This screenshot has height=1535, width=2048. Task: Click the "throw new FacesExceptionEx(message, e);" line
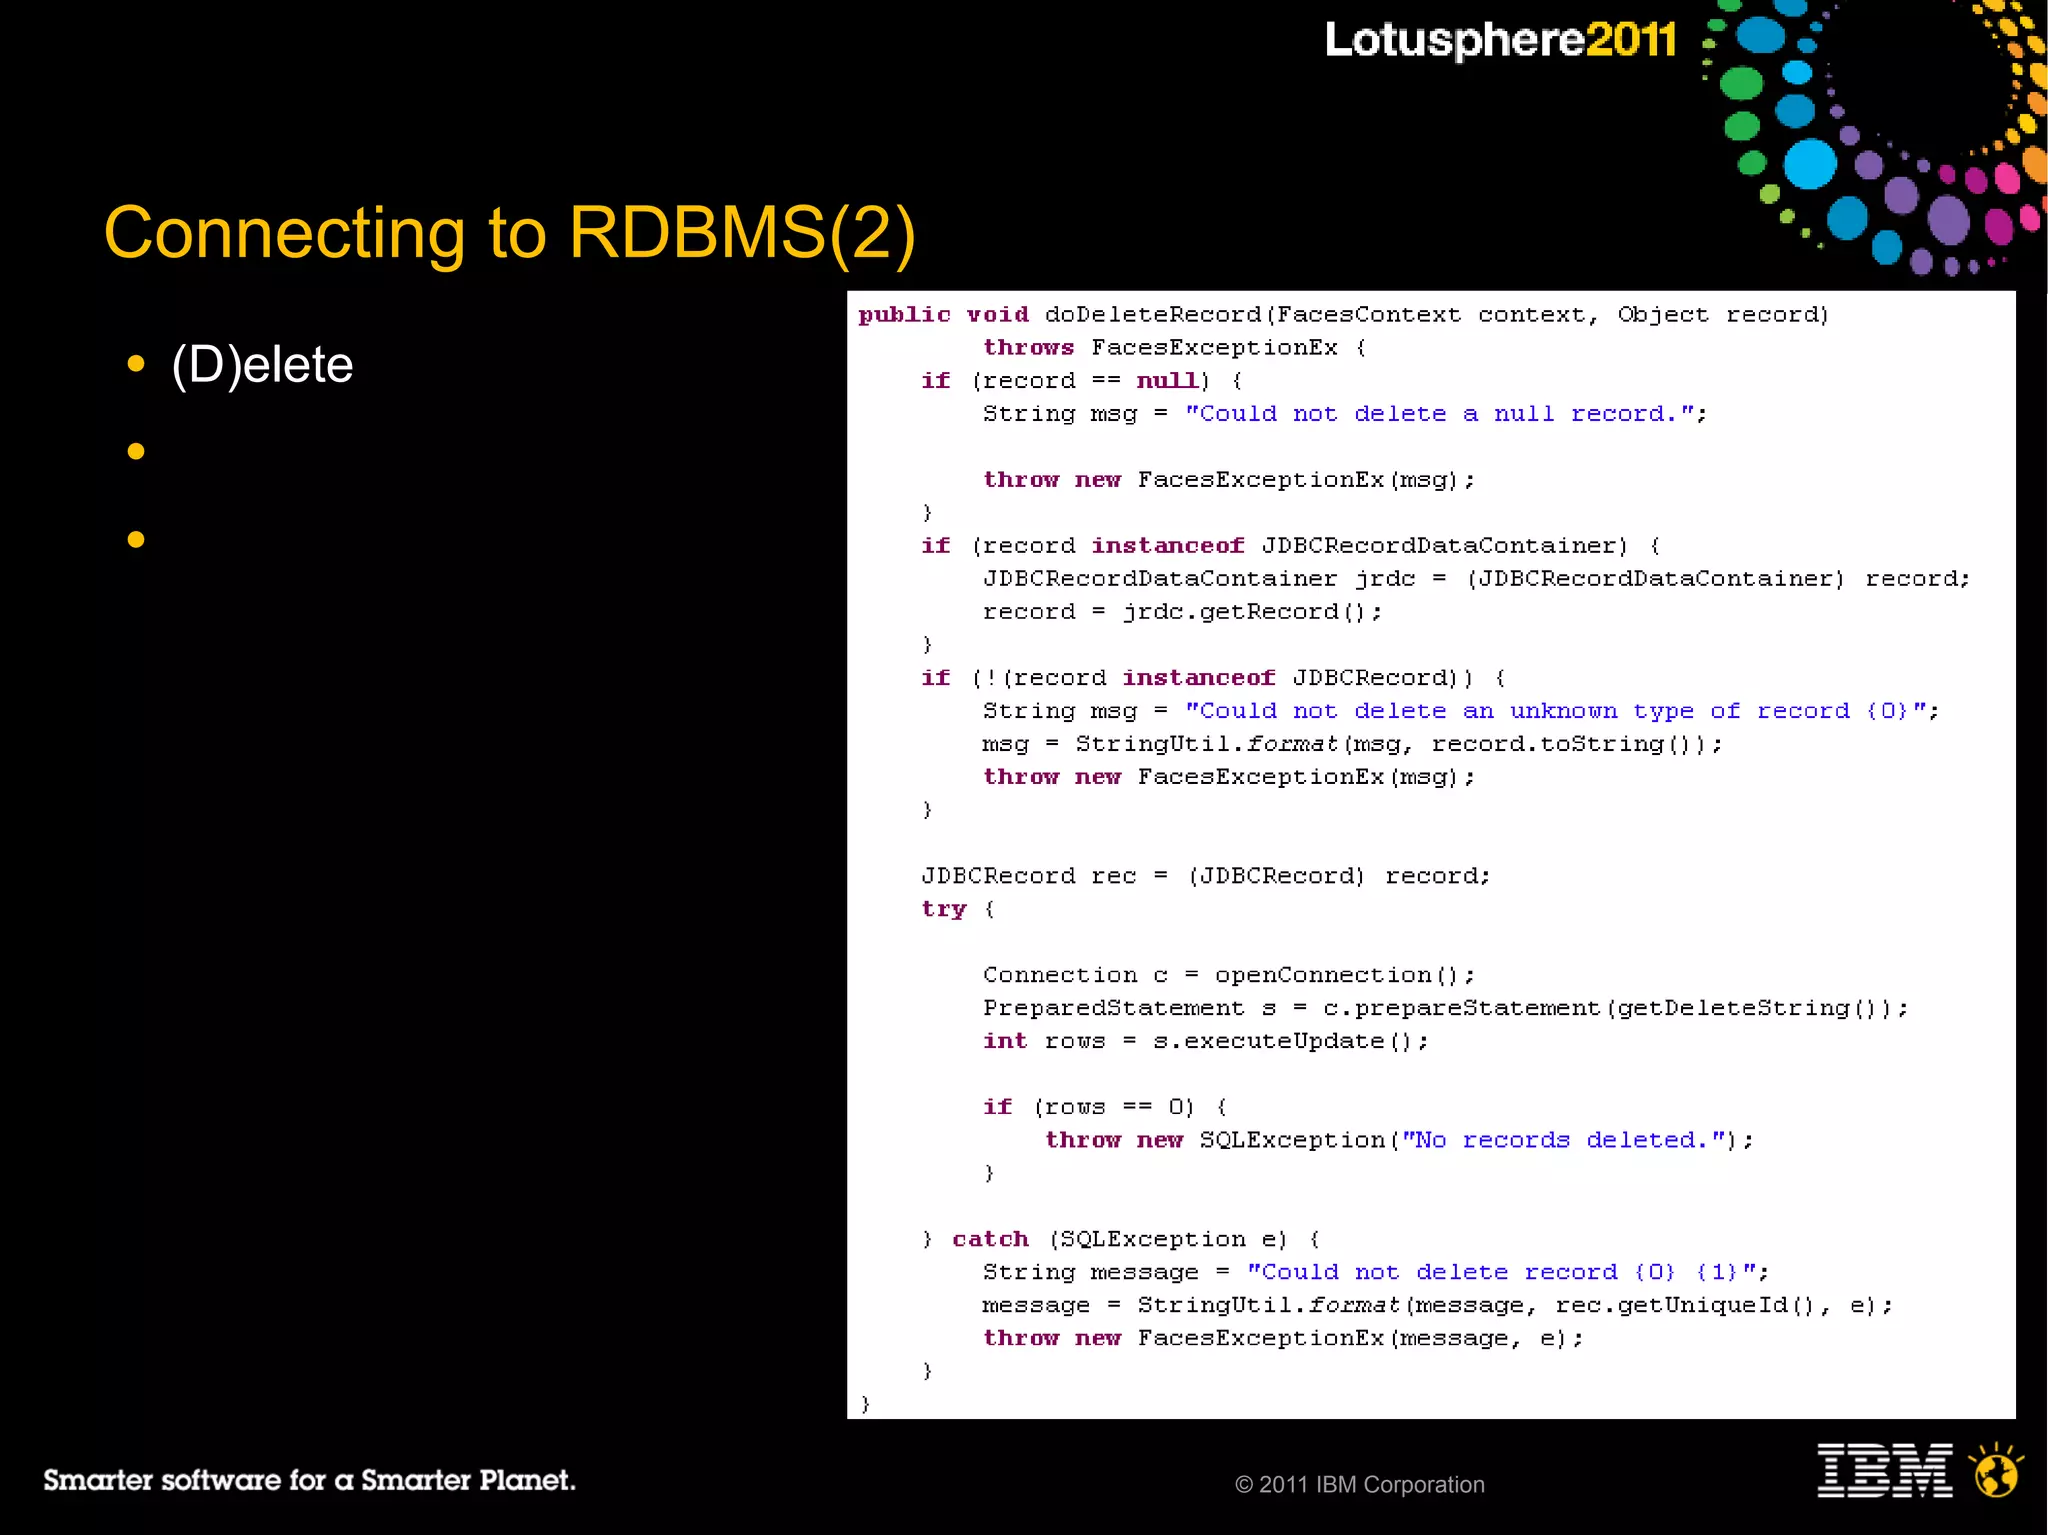tap(1283, 1338)
